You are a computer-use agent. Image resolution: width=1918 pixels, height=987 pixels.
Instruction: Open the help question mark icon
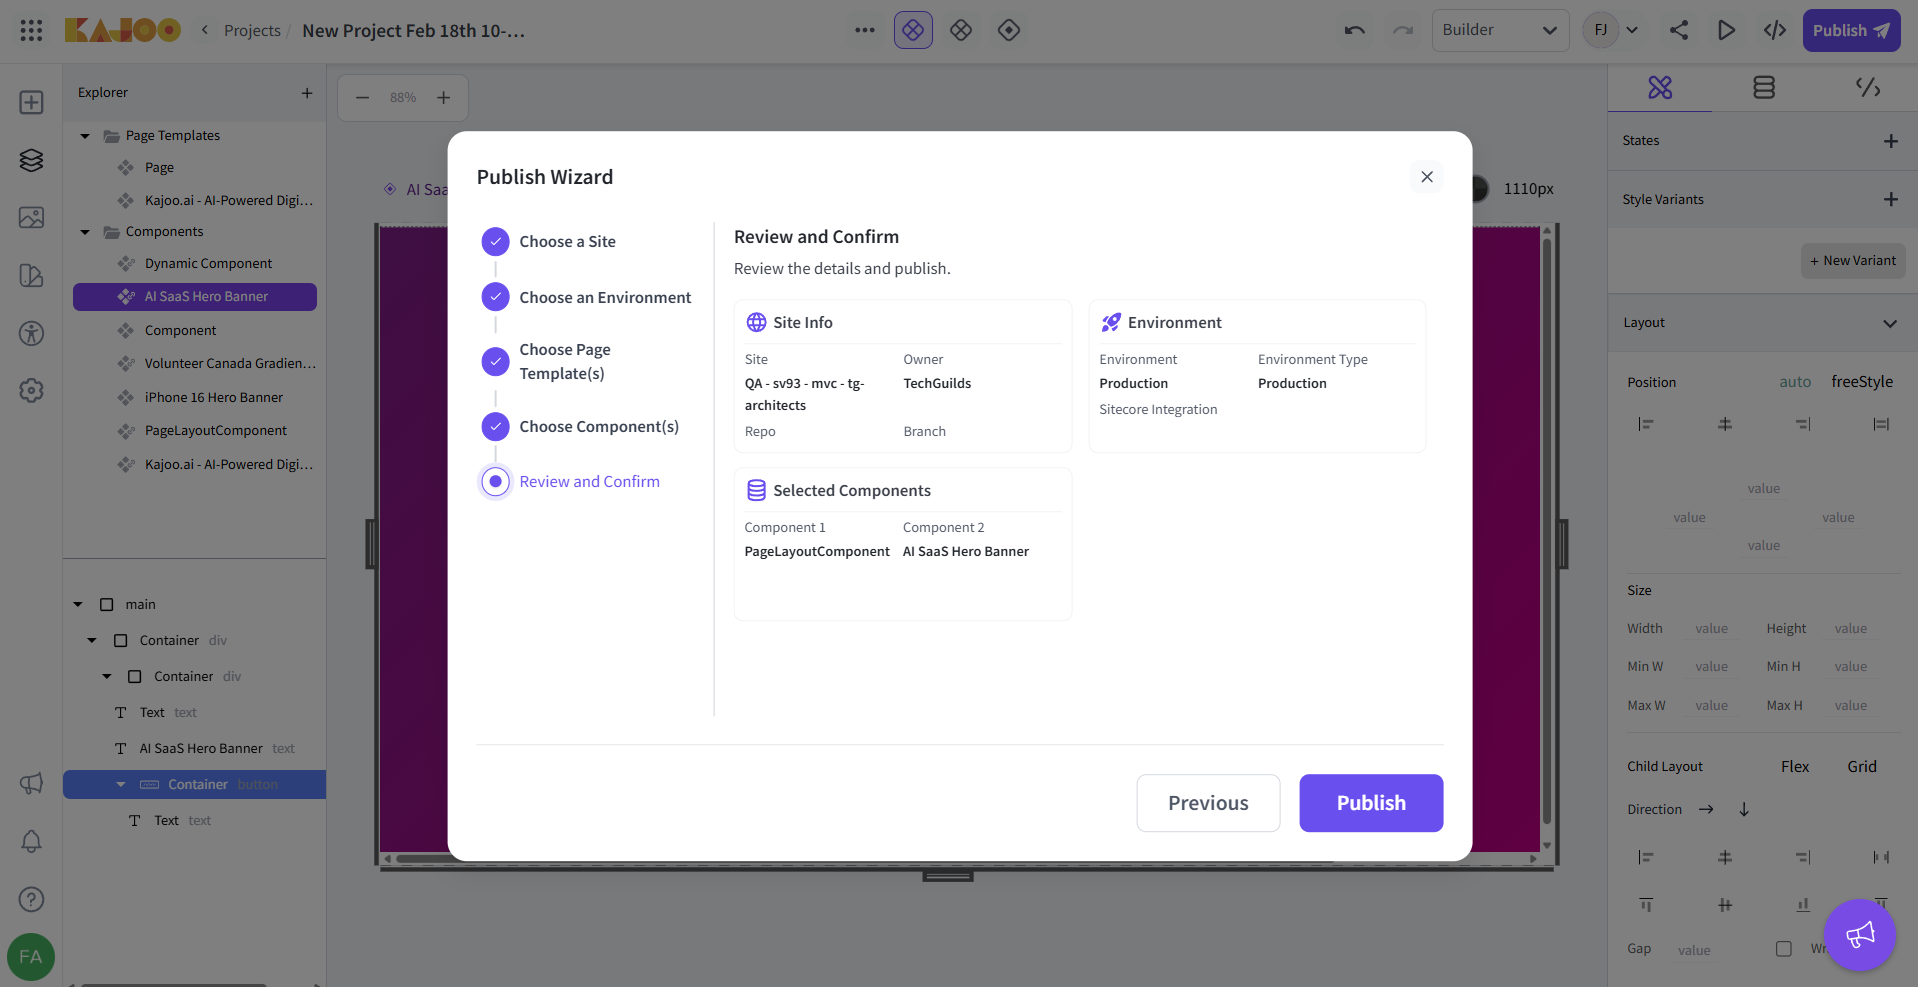31,899
